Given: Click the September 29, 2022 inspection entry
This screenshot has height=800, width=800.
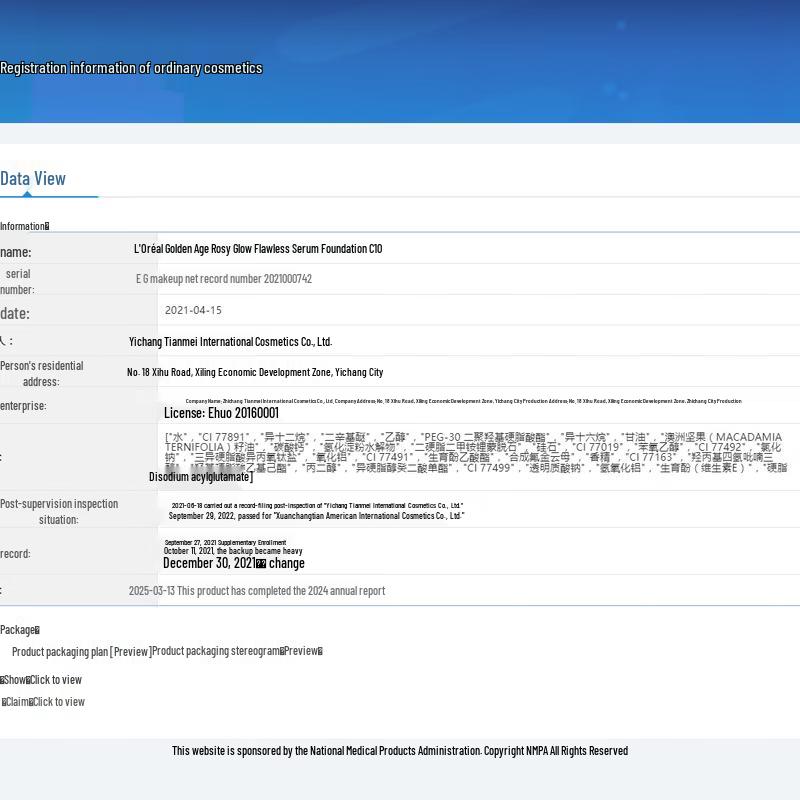Looking at the screenshot, I should [x=316, y=516].
